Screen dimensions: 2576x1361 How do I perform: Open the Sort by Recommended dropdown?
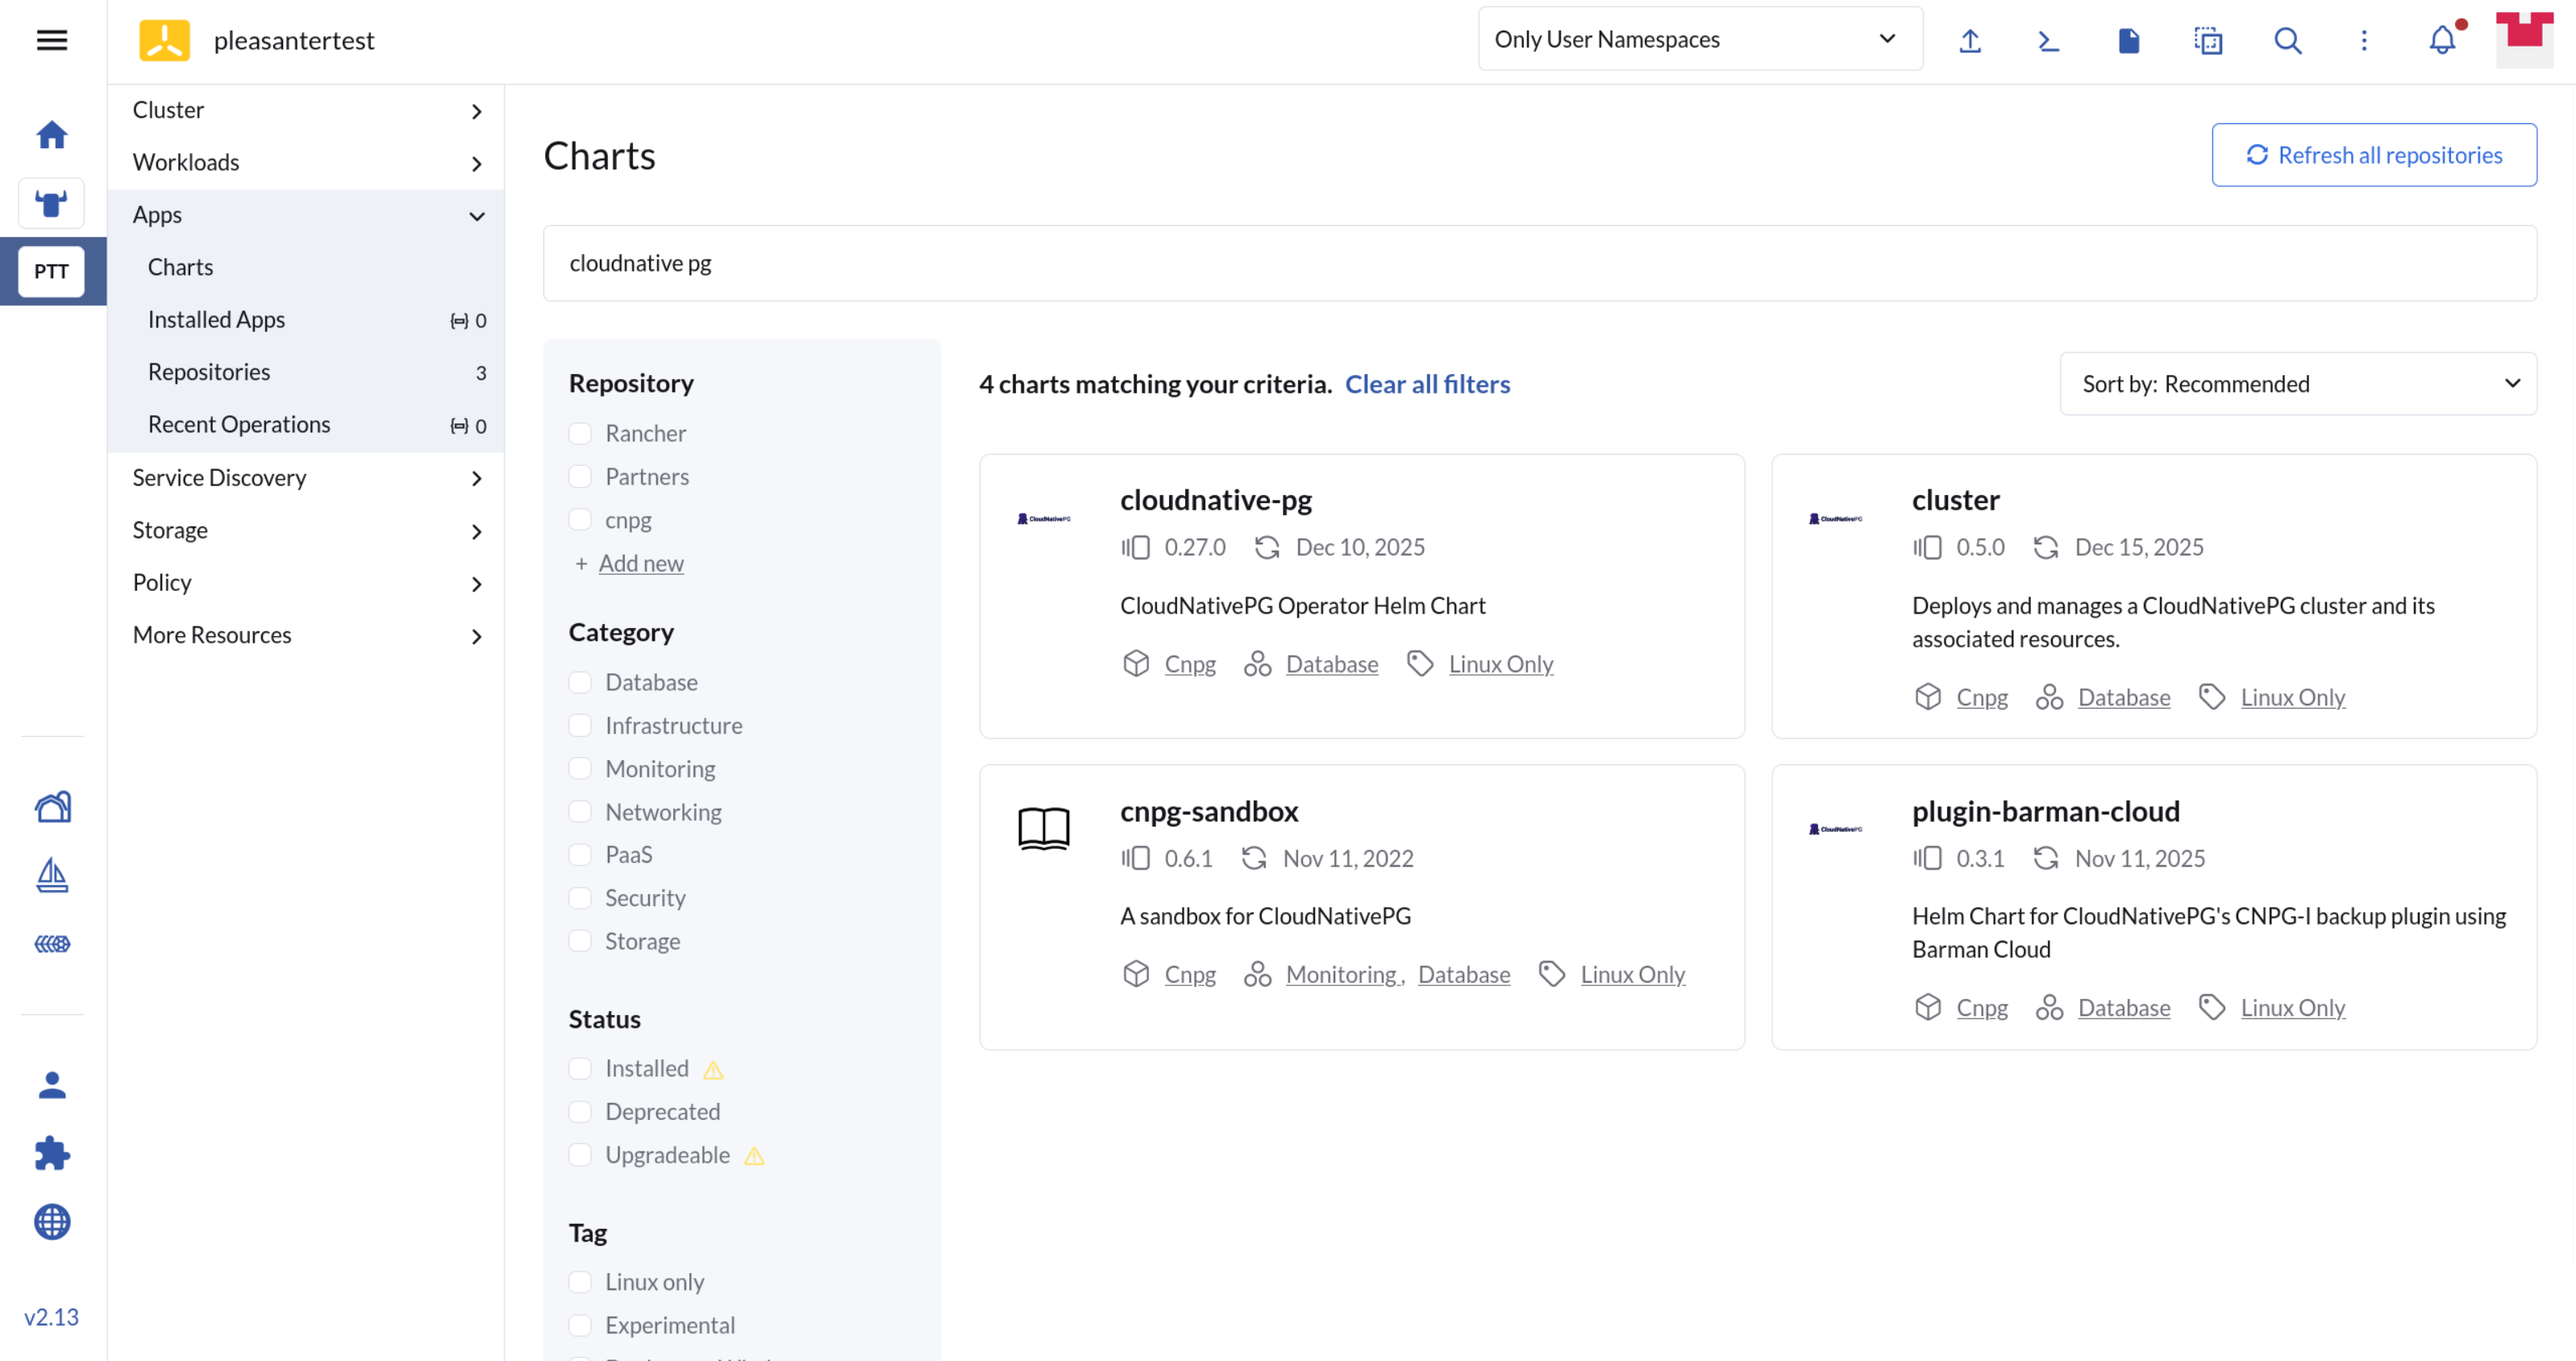[x=2297, y=384]
